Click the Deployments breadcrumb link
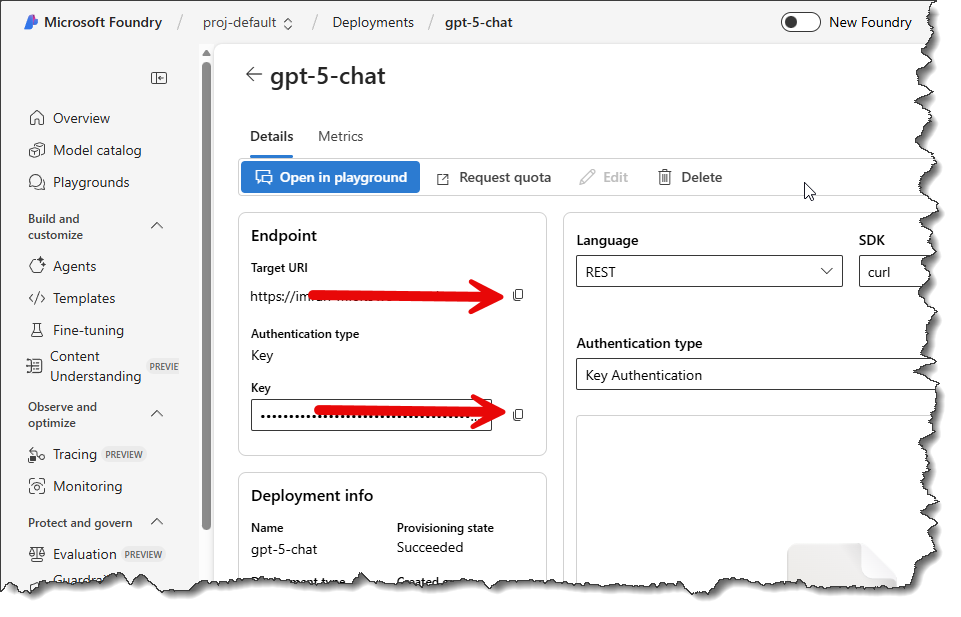 [x=373, y=22]
